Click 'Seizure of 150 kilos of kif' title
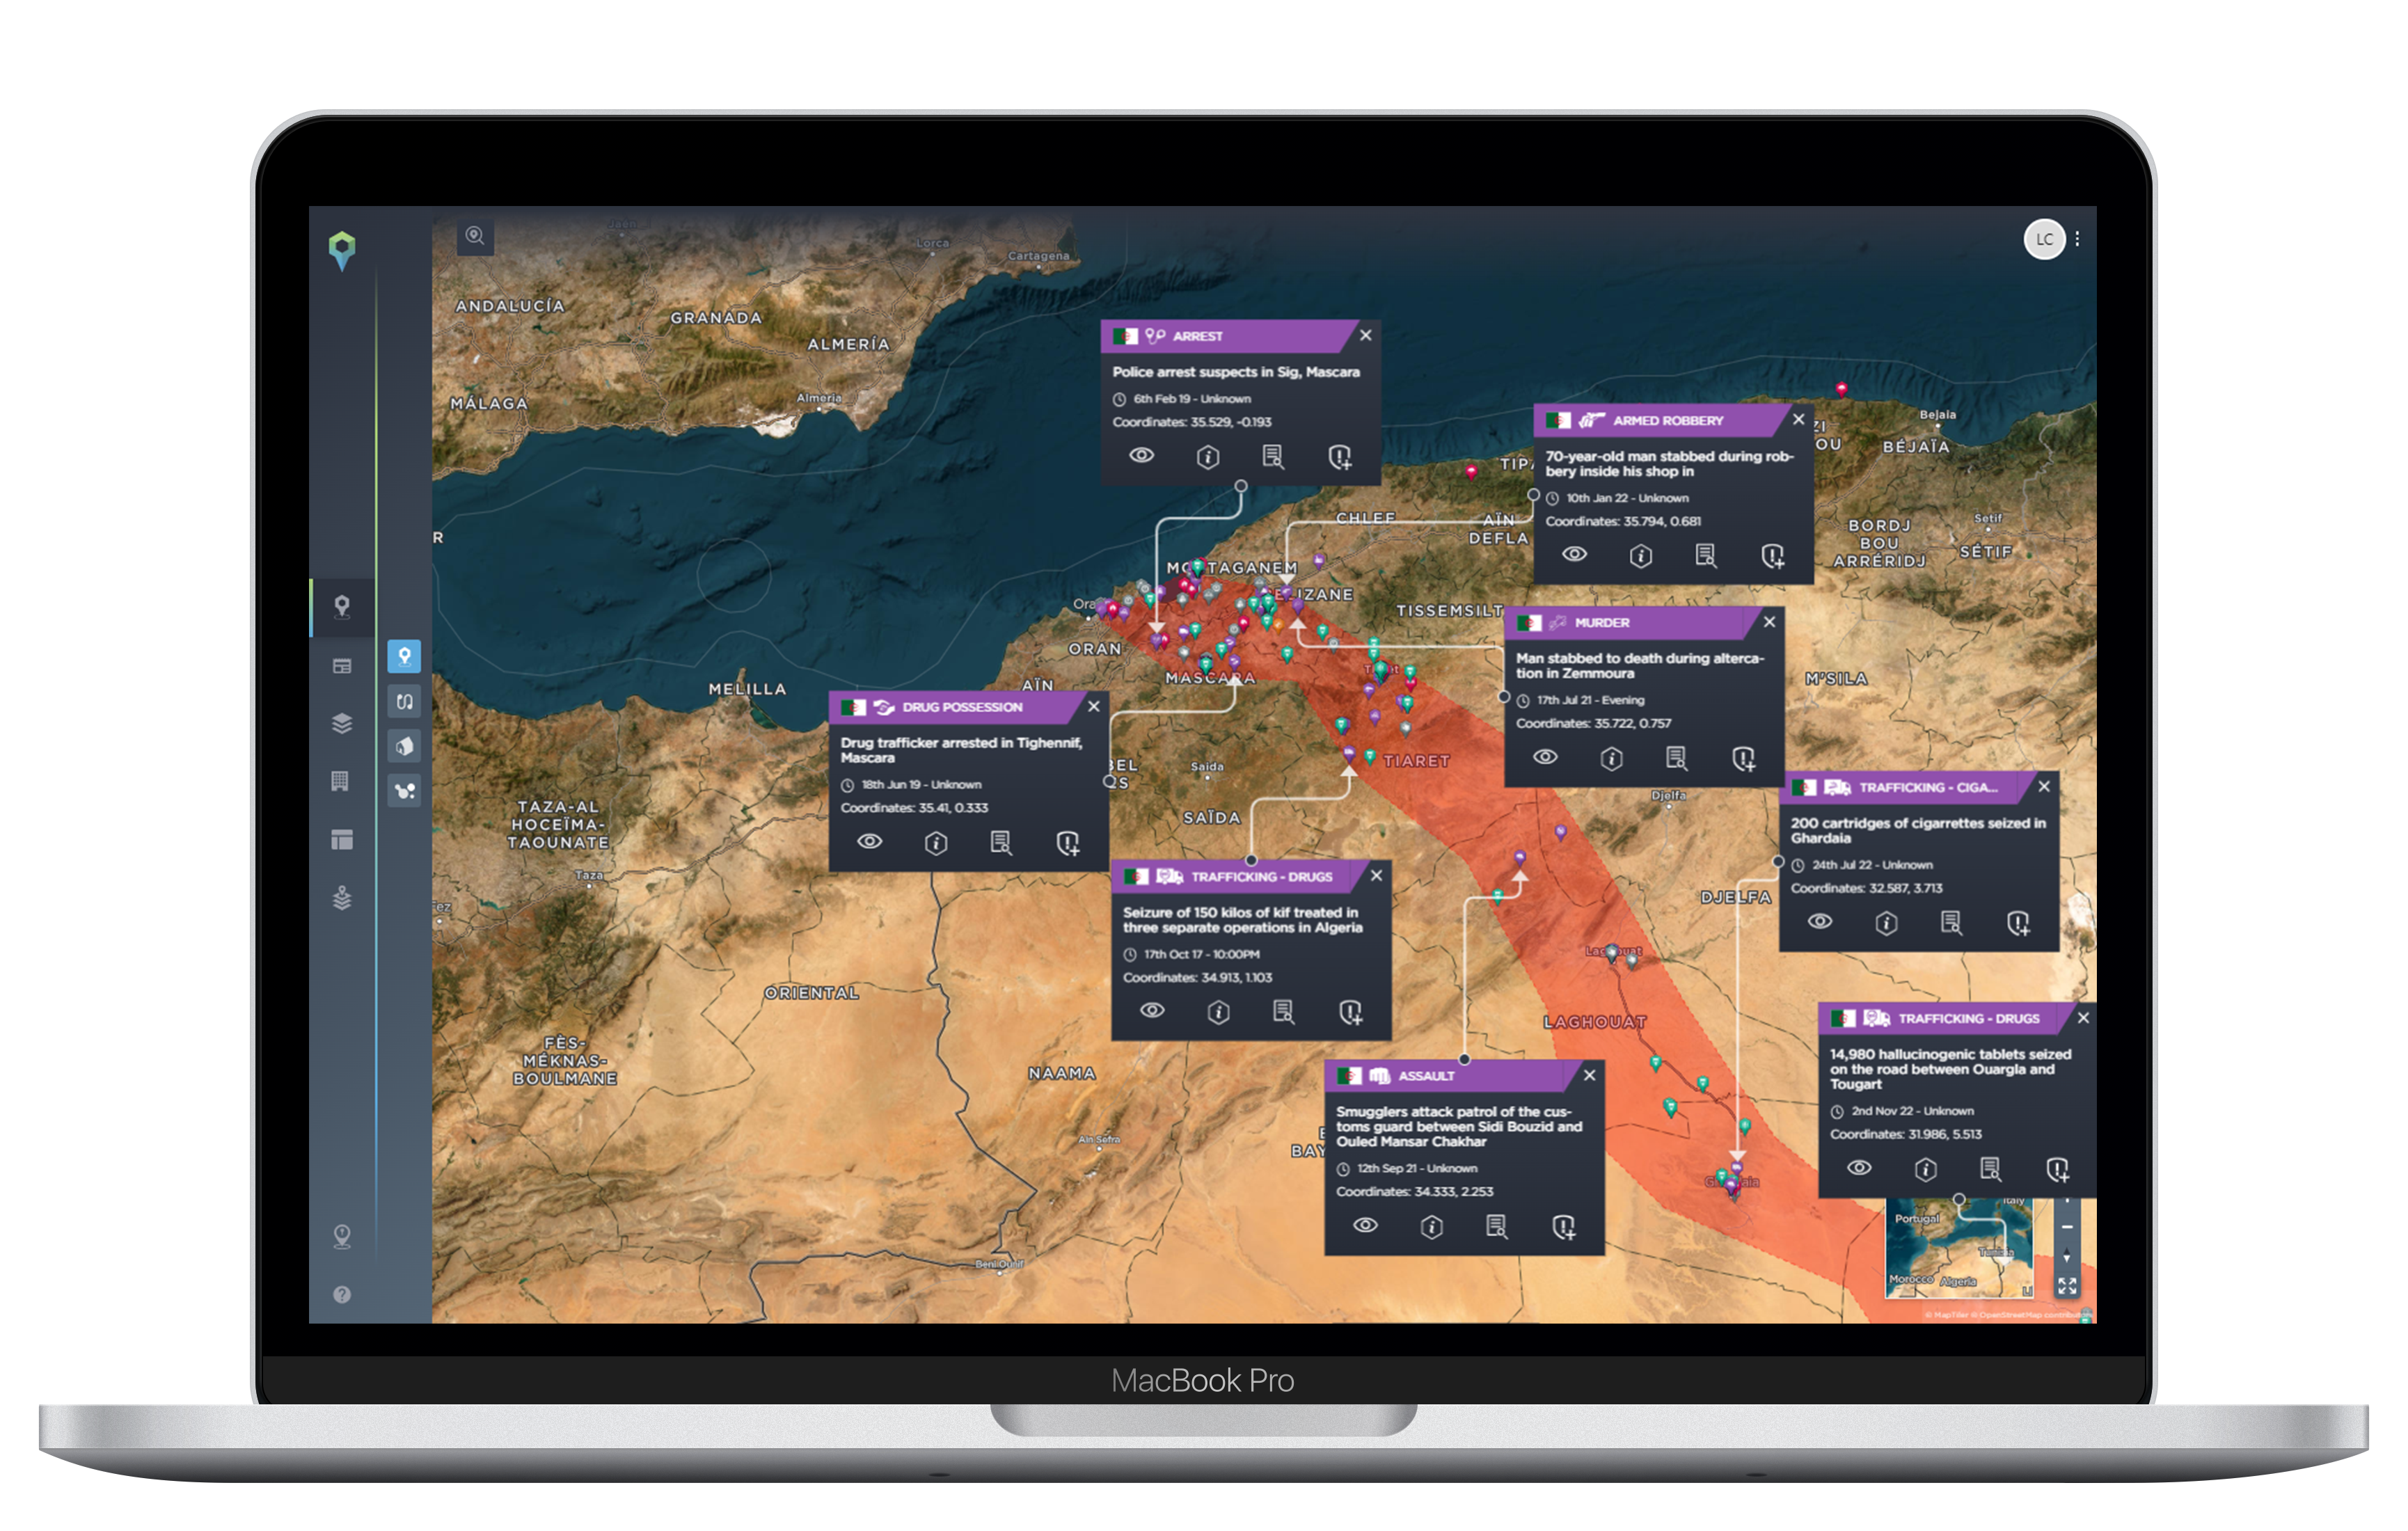This screenshot has width=2408, height=1531. pos(1242,919)
